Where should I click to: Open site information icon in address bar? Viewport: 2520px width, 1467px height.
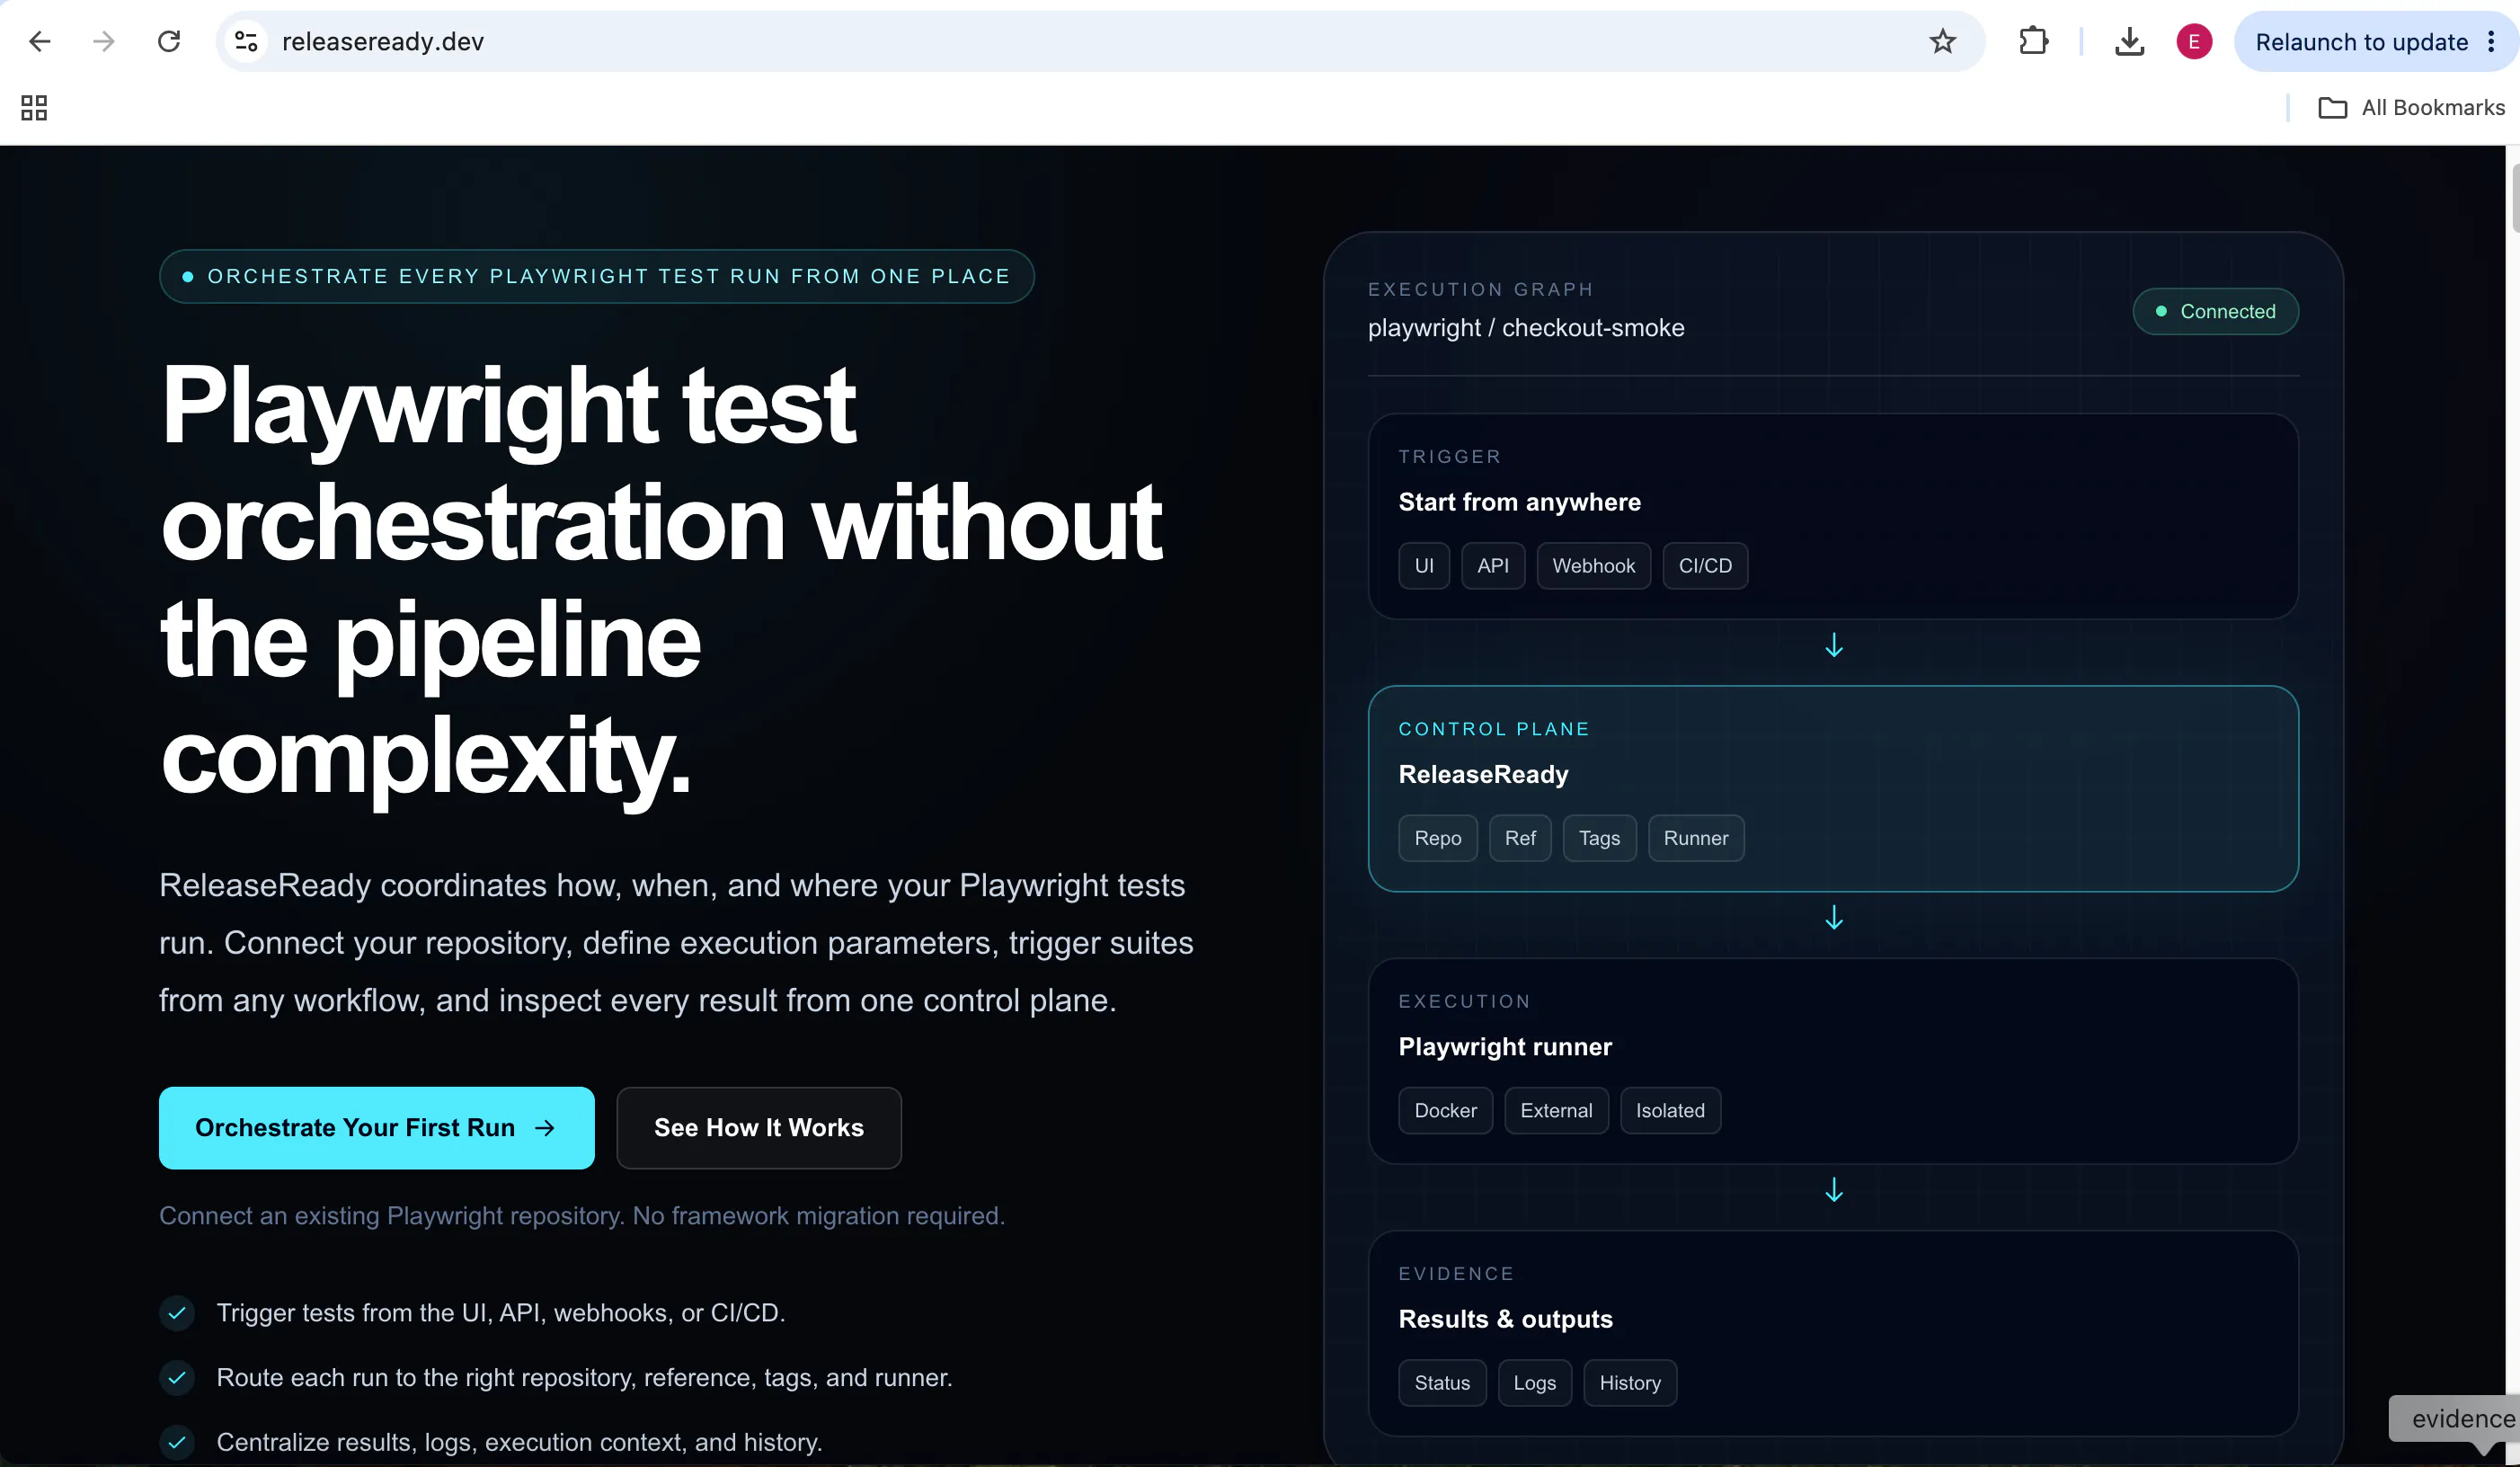(246, 41)
